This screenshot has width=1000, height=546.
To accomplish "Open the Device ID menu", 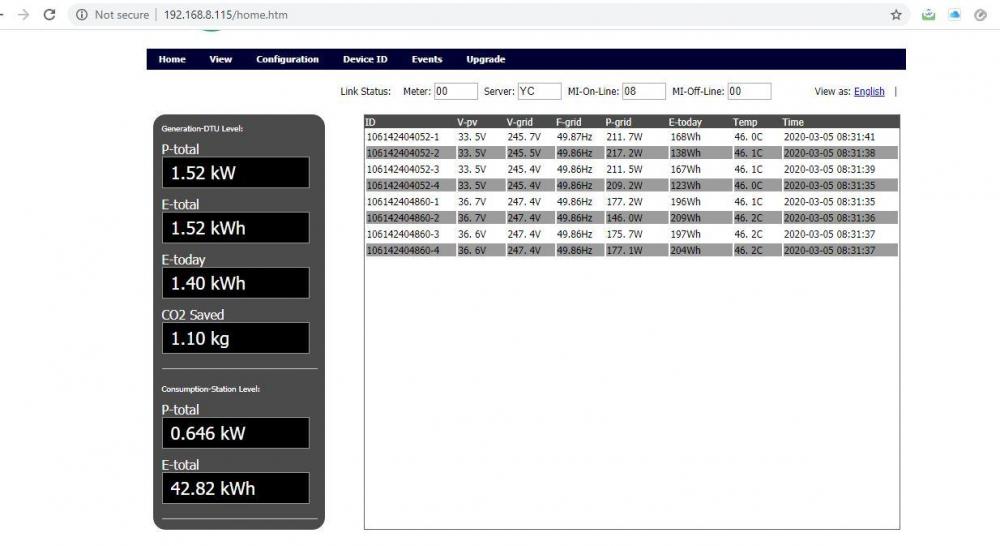I will (x=365, y=59).
